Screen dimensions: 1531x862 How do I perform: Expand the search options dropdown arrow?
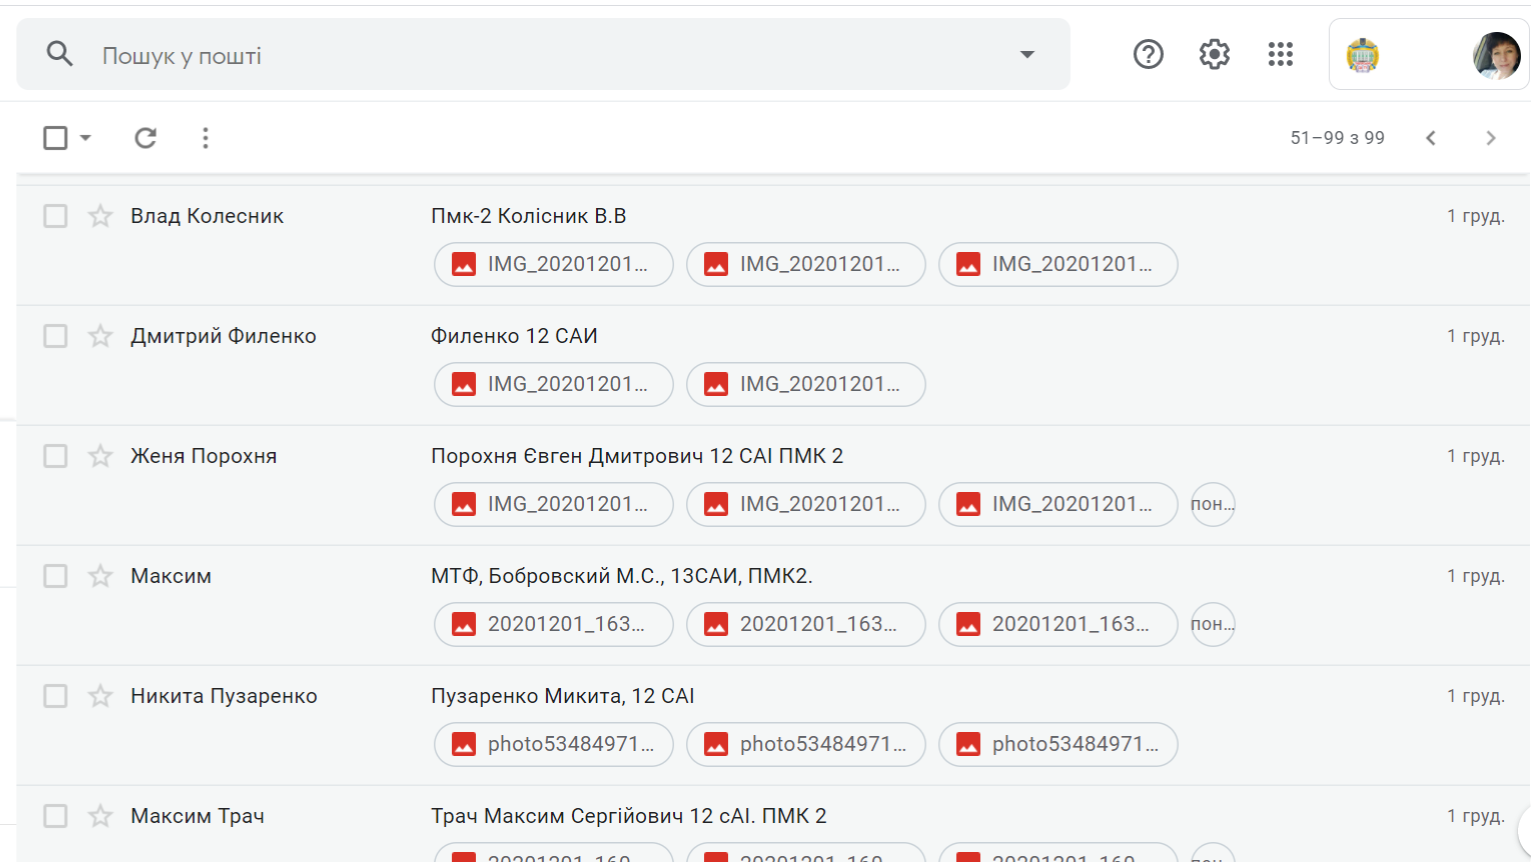[1027, 54]
